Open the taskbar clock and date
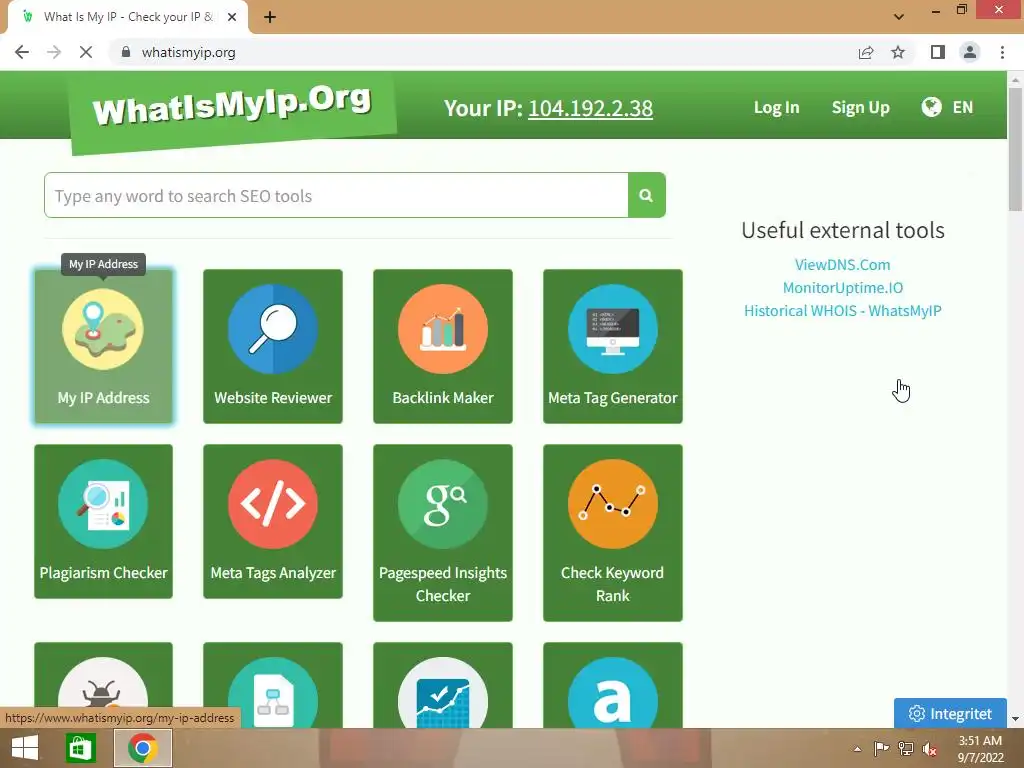Screen dimensions: 1024x768 (980, 749)
